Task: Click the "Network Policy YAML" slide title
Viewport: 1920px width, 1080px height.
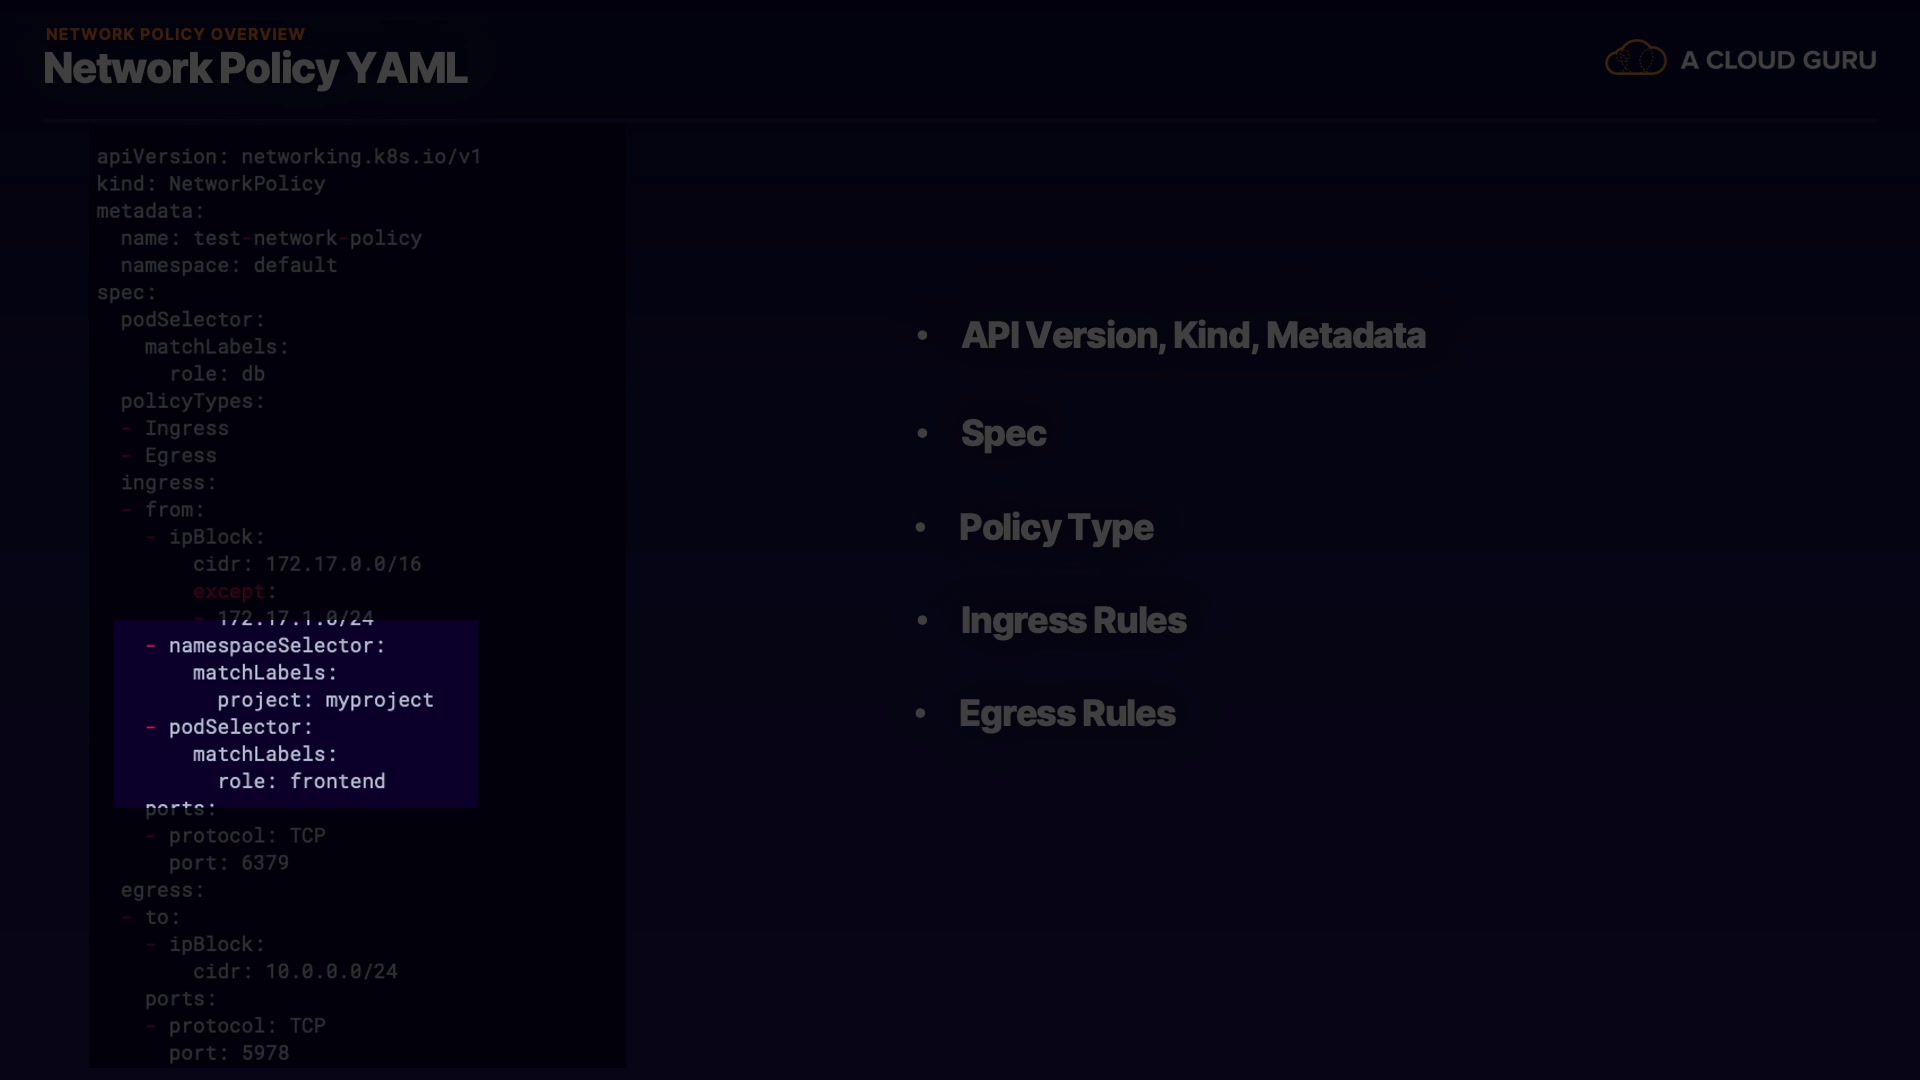Action: click(255, 69)
